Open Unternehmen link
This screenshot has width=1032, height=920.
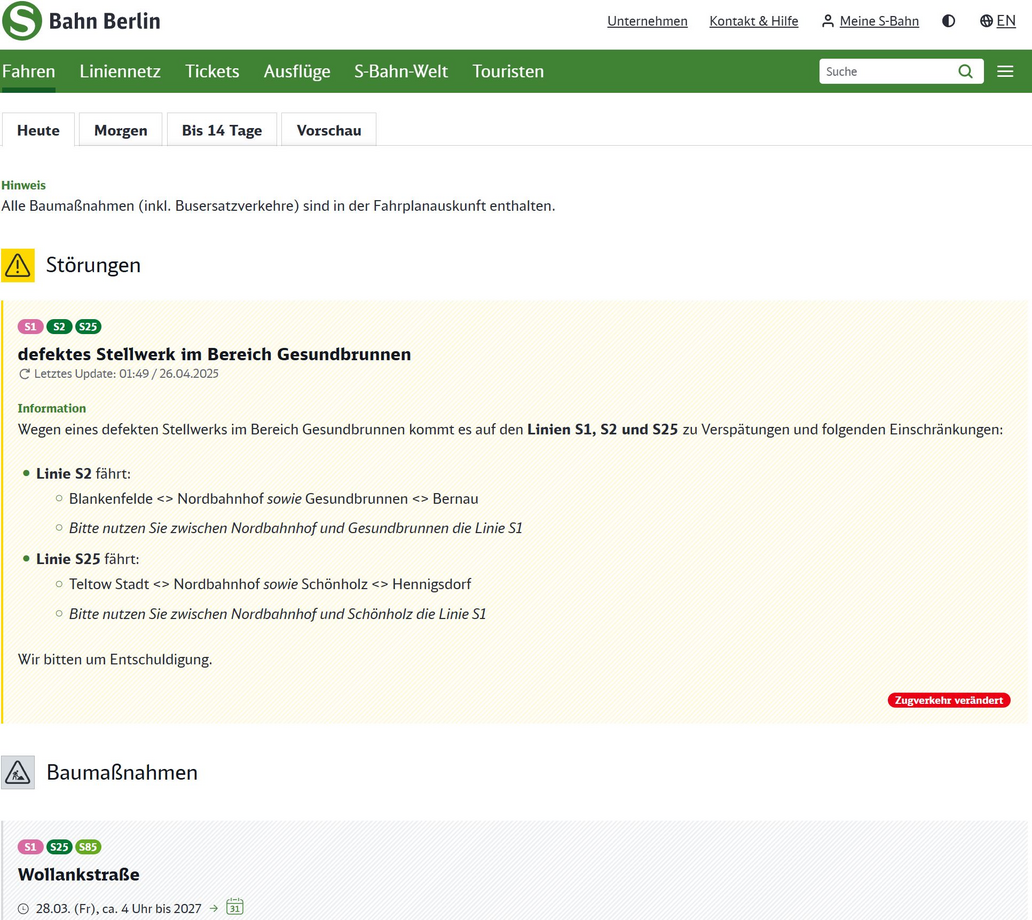pyautogui.click(x=647, y=21)
